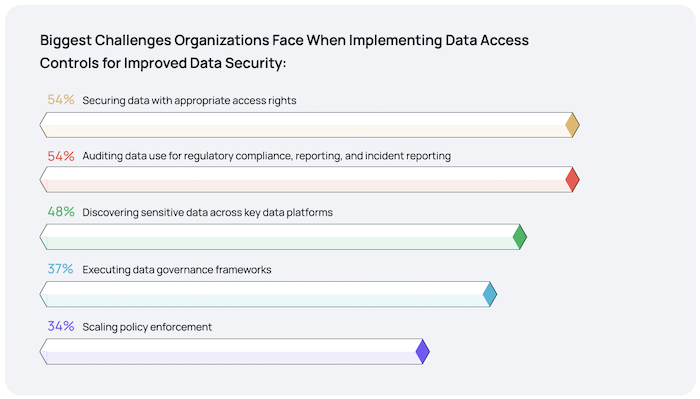Viewport: 700px width, 399px height.
Task: Click the red diamond marker on the auditing bar
Action: click(x=572, y=180)
